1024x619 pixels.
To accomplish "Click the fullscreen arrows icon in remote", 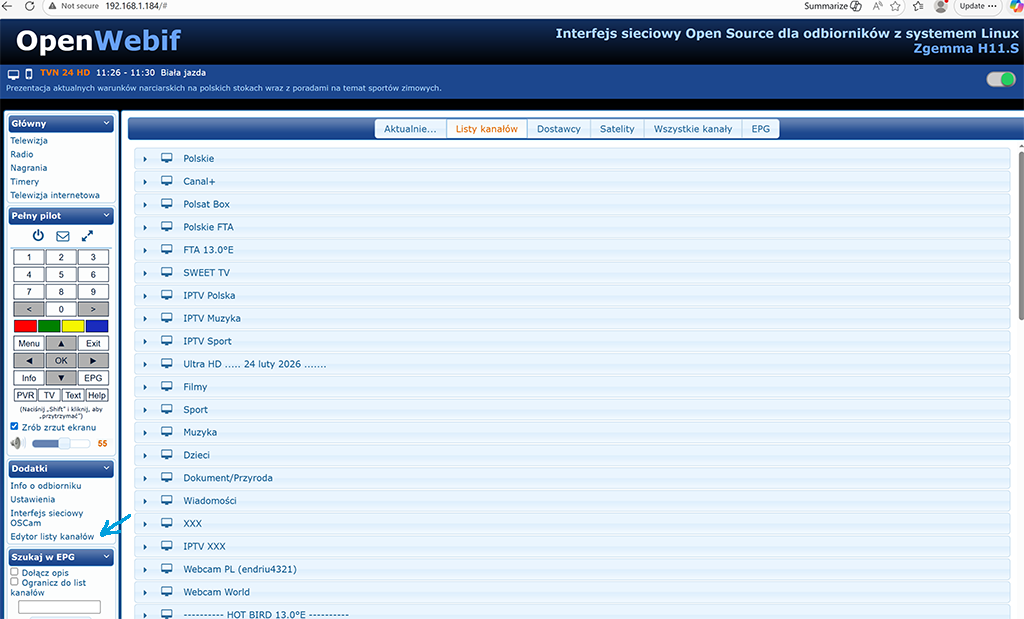I will 88,236.
